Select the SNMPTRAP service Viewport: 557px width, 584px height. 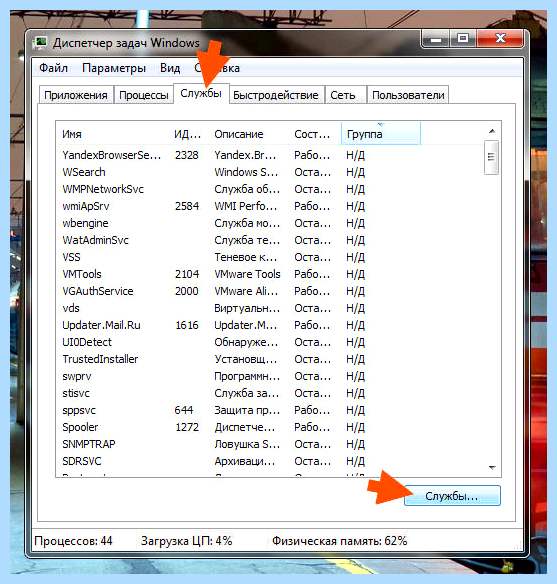coord(271,444)
